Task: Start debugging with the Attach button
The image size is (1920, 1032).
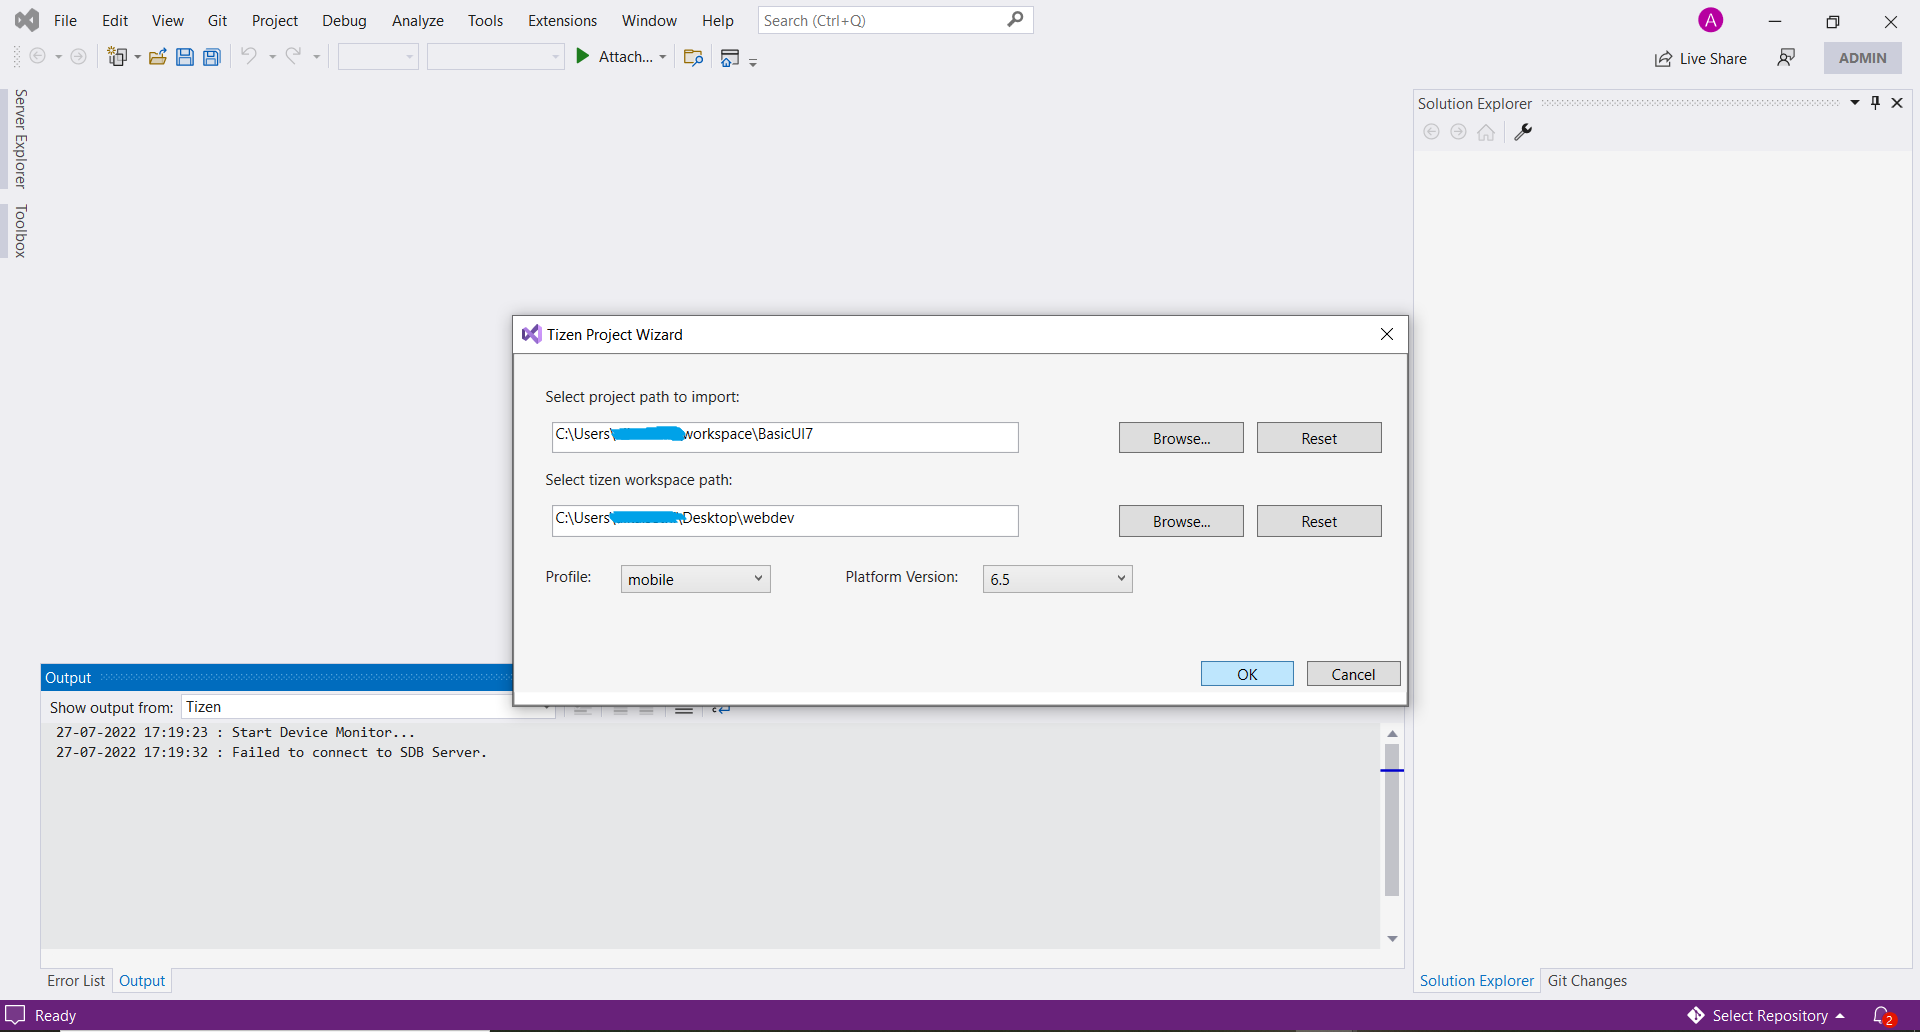Action: pyautogui.click(x=614, y=57)
